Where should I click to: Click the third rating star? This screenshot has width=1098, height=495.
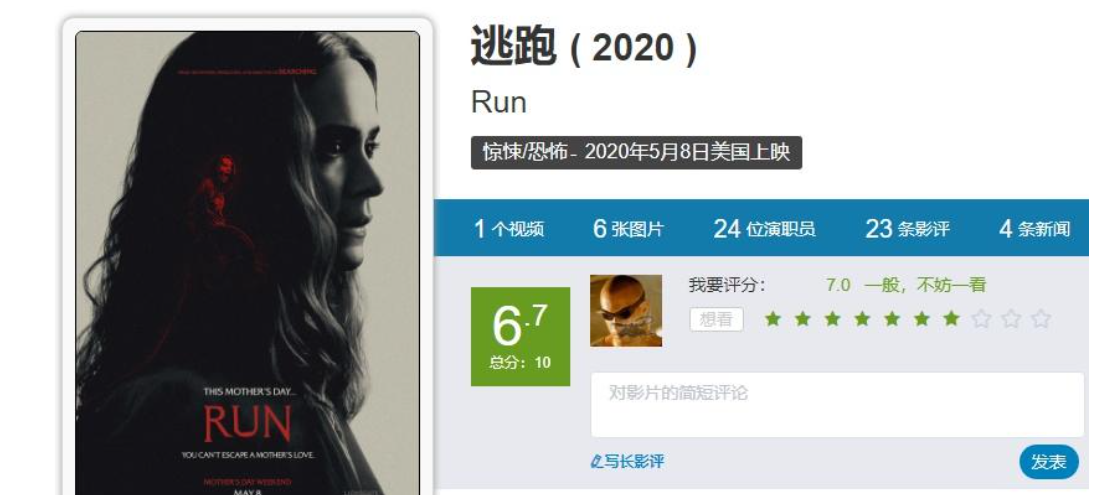pos(833,319)
